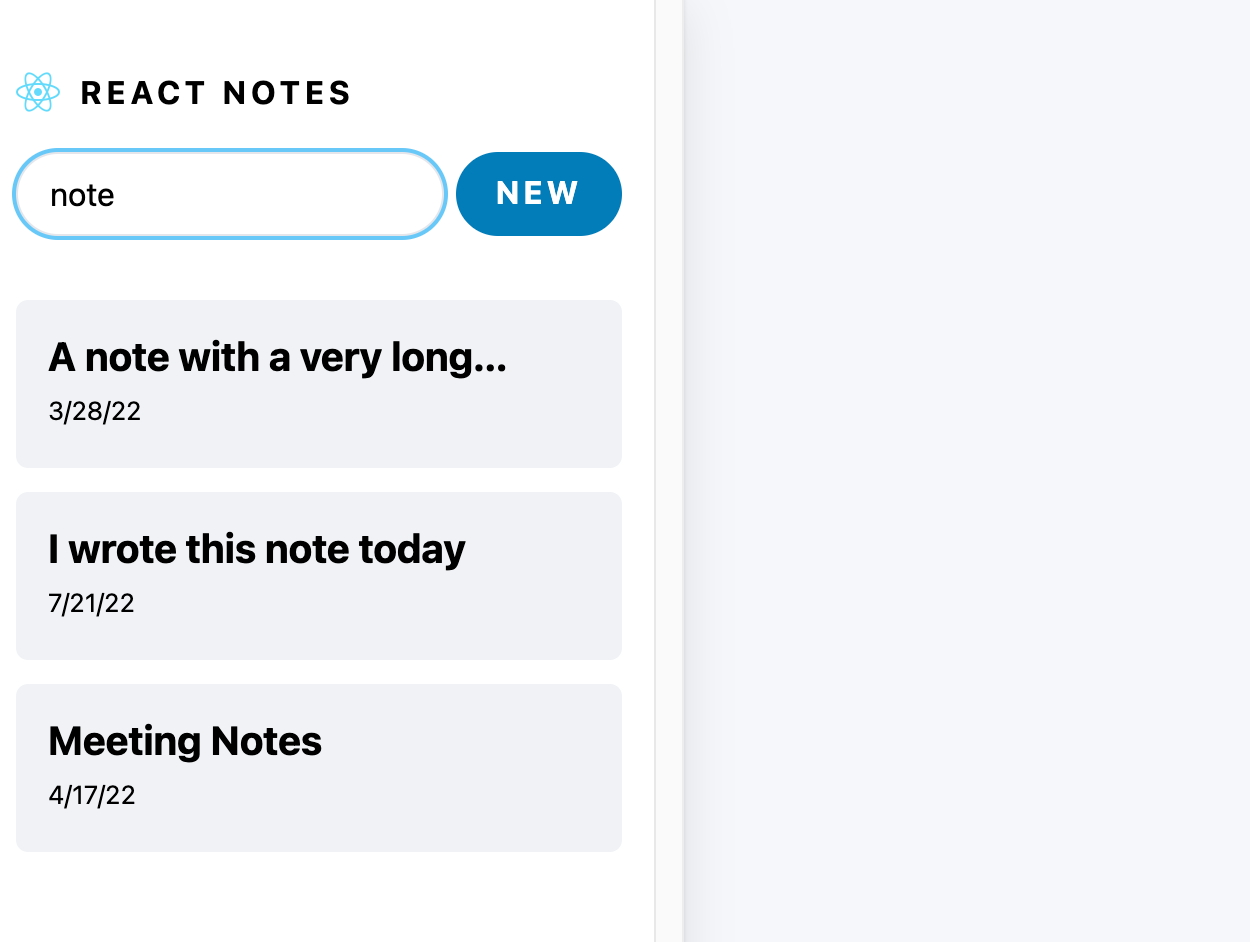Focus the search field containing "note"

[x=229, y=194]
